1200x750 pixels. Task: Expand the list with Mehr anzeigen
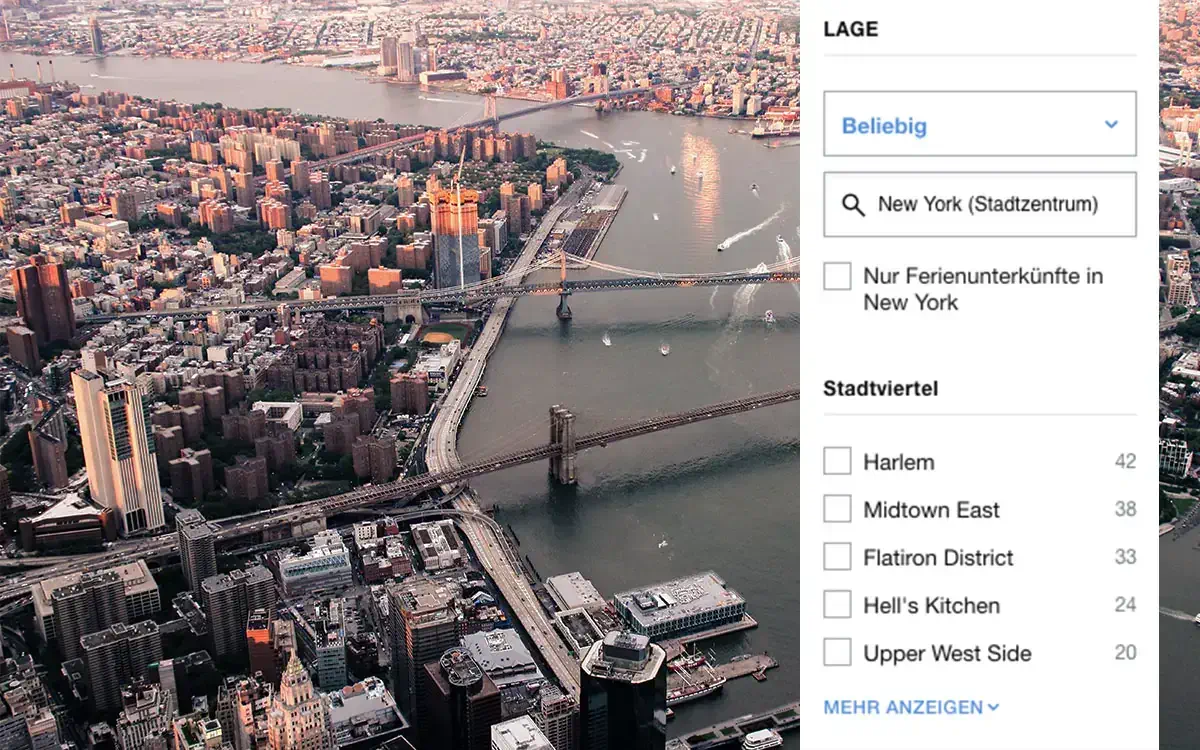pos(911,707)
